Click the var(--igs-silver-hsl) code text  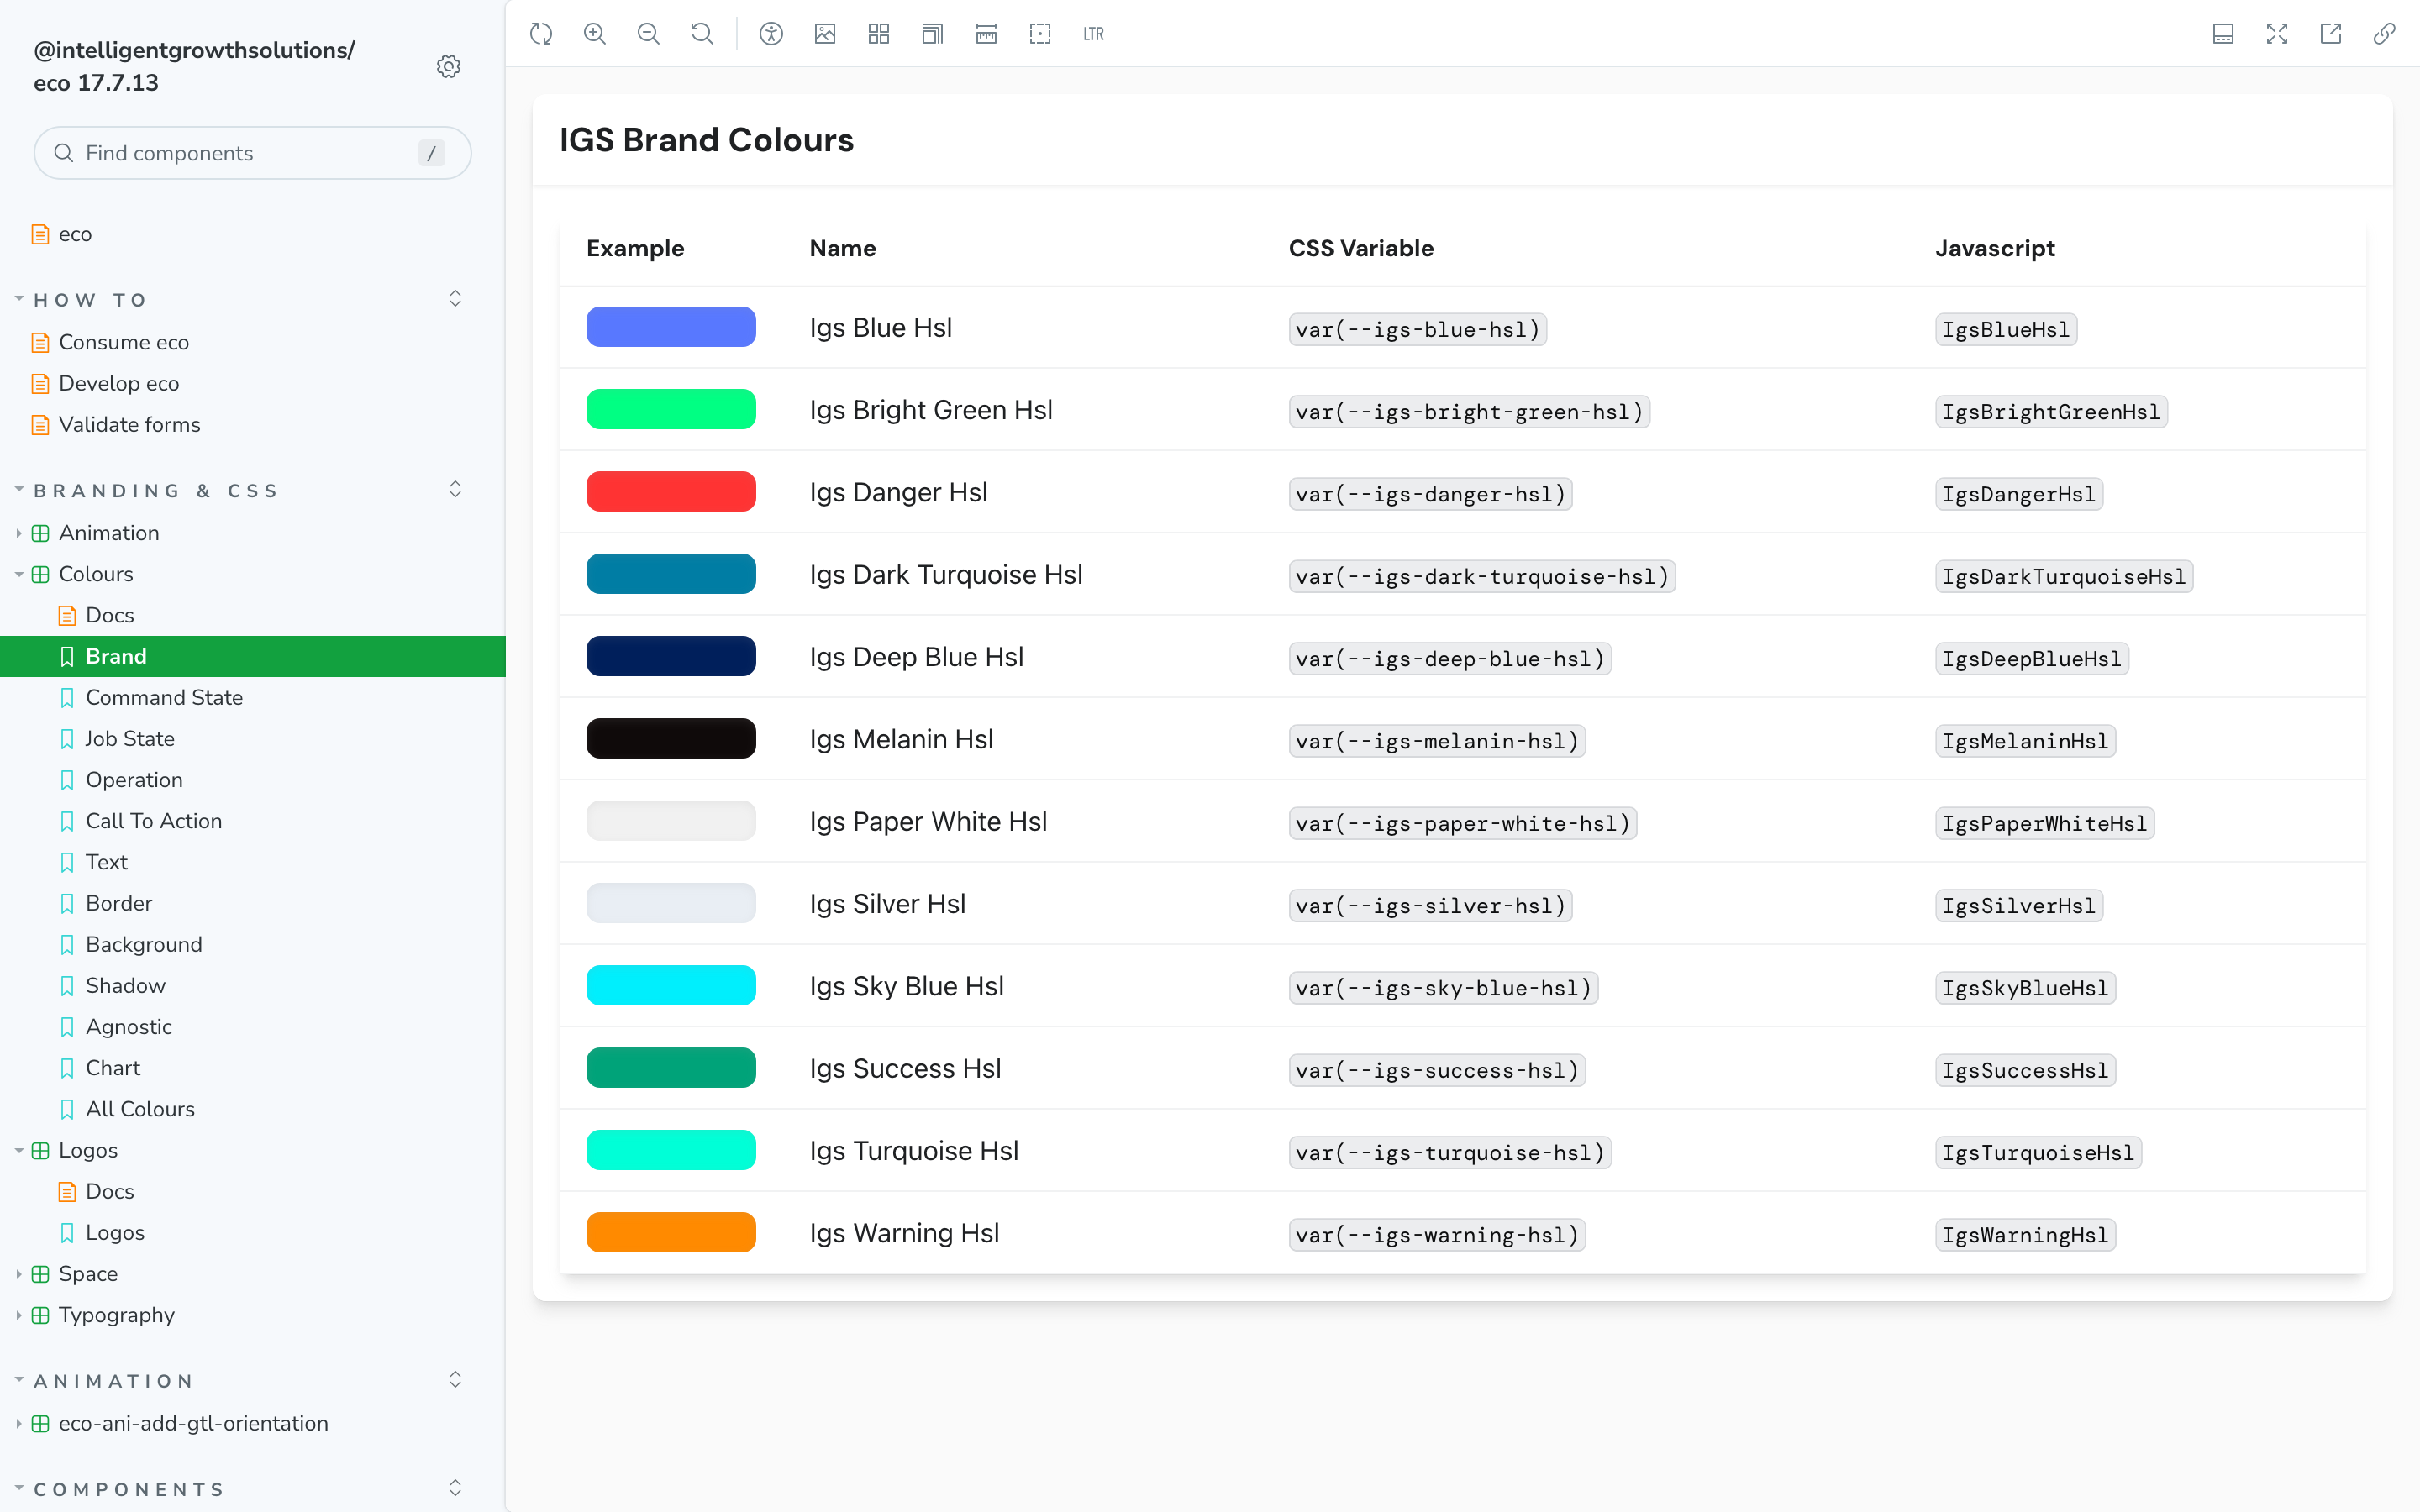[1430, 906]
